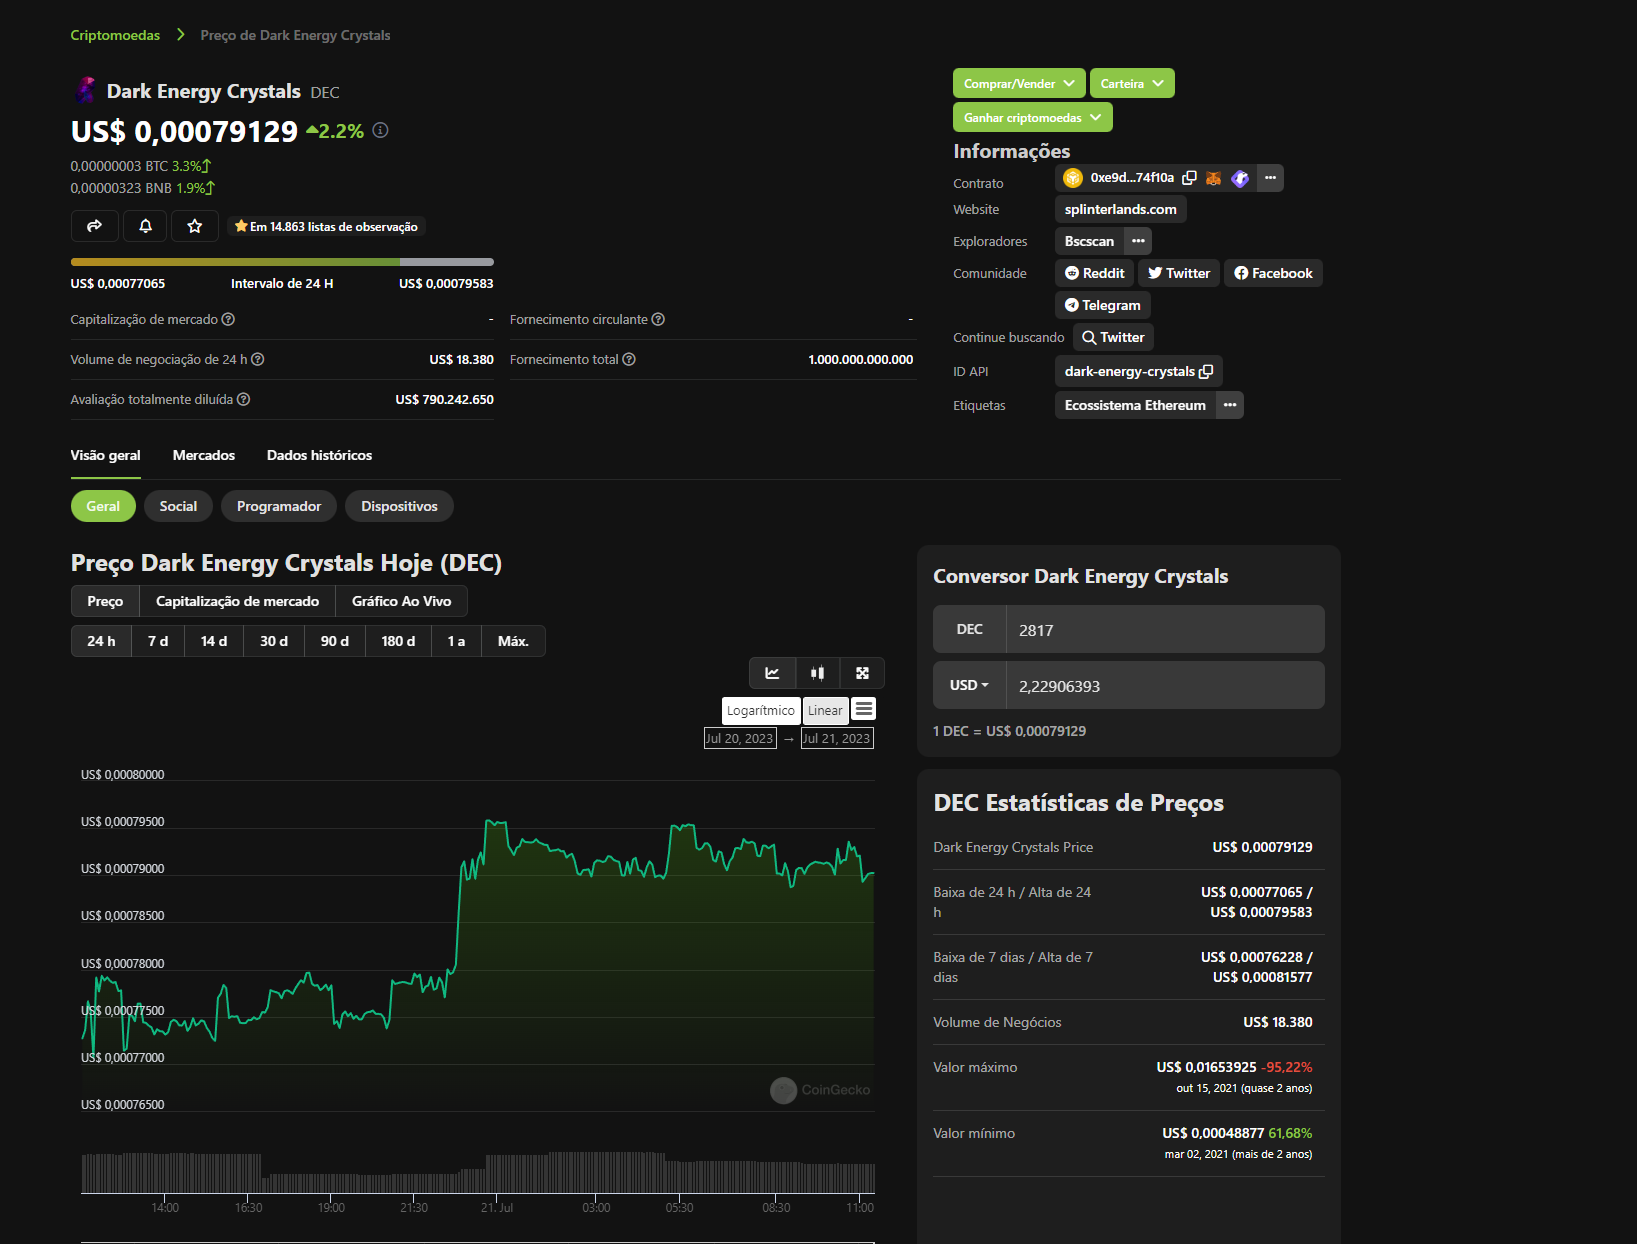This screenshot has width=1637, height=1244.
Task: Open the Ecossistema Ethereum tag
Action: point(1135,405)
